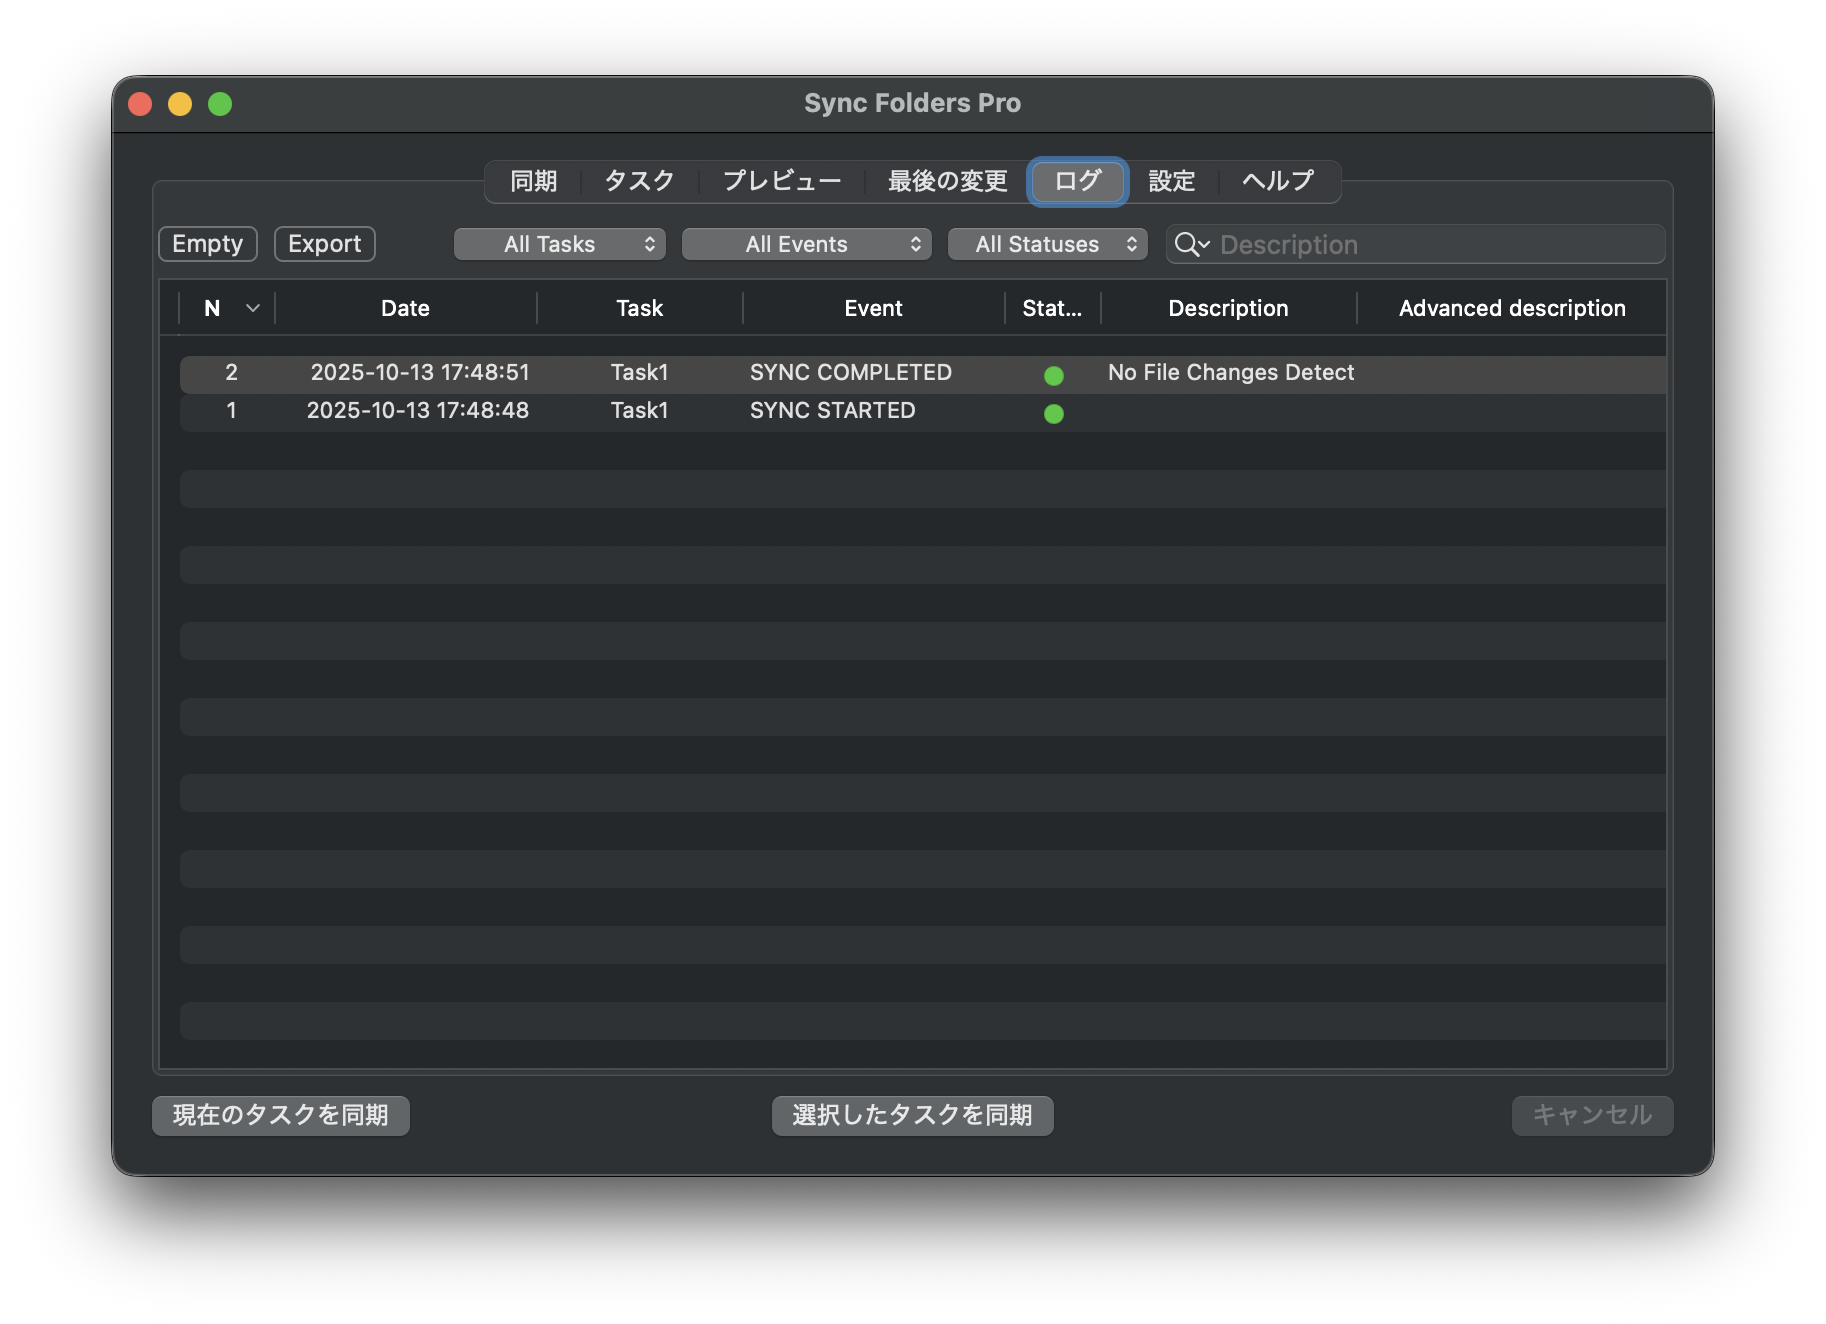
Task: Open the All Tasks filter dropdown
Action: (559, 245)
